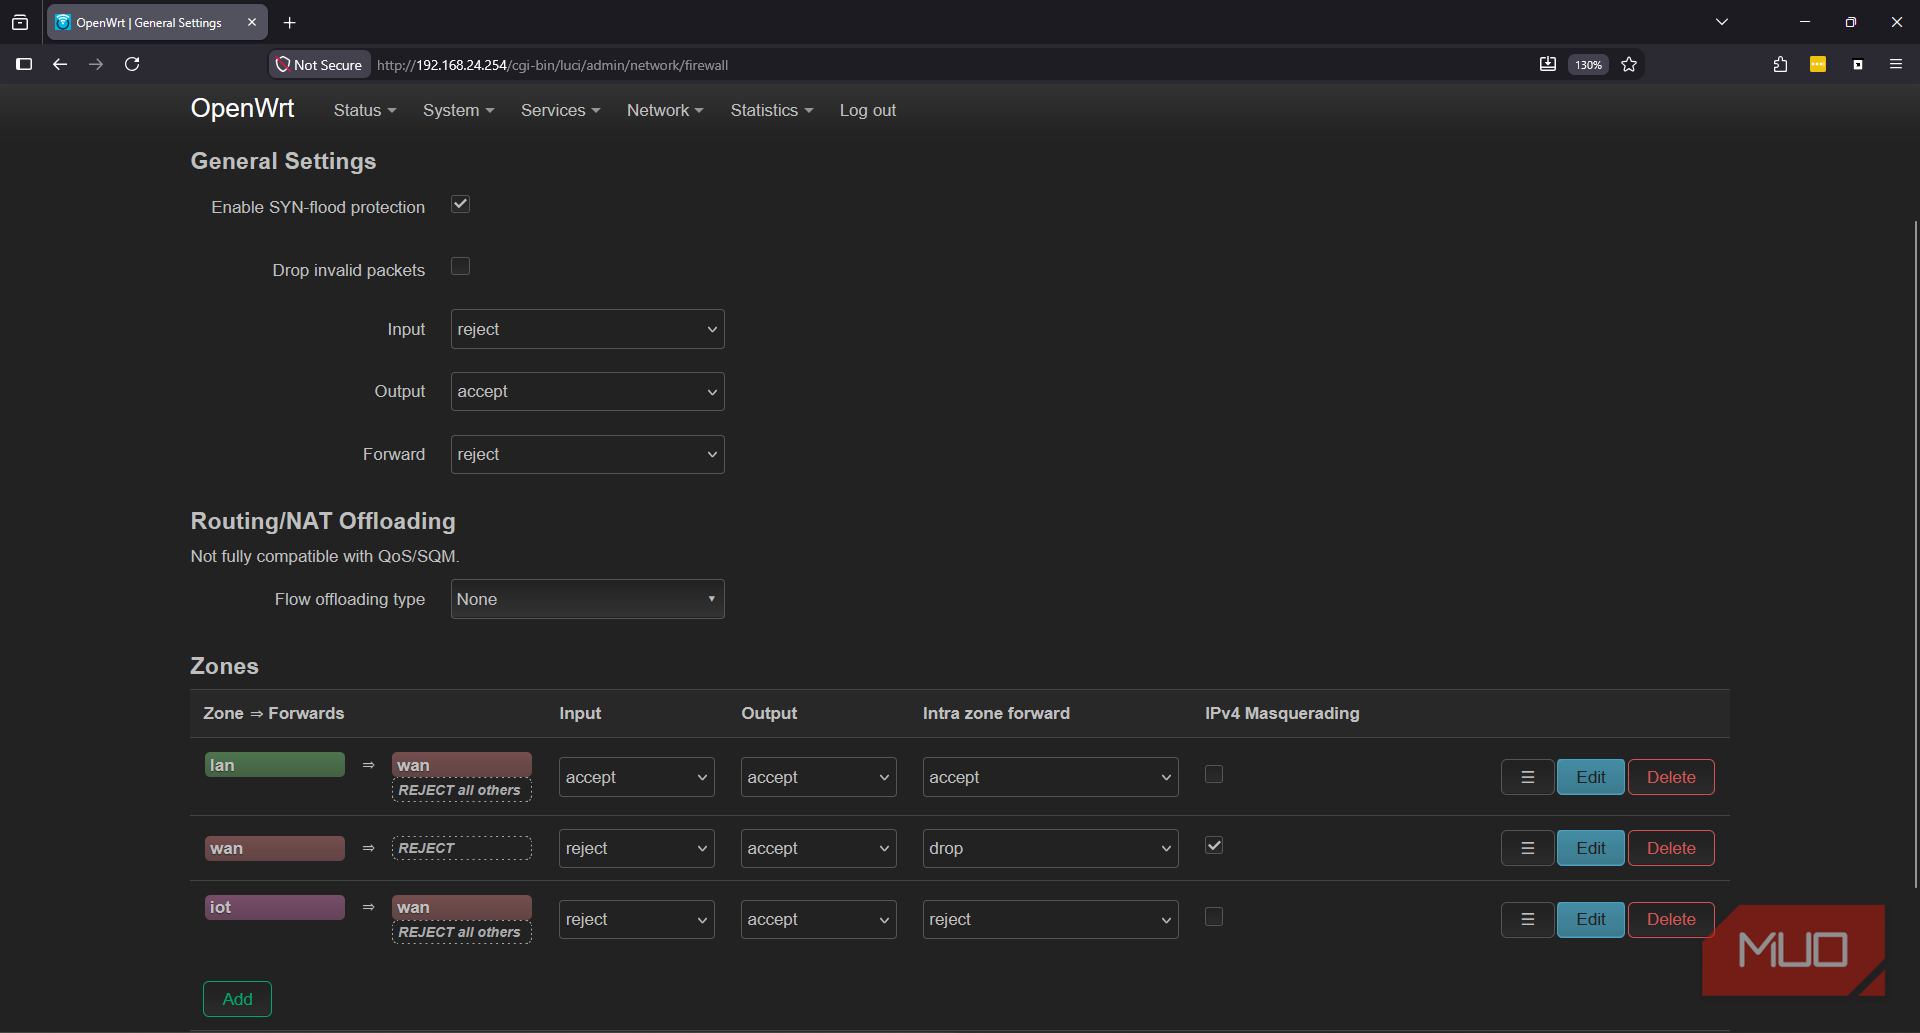
Task: Open the System menu
Action: (459, 110)
